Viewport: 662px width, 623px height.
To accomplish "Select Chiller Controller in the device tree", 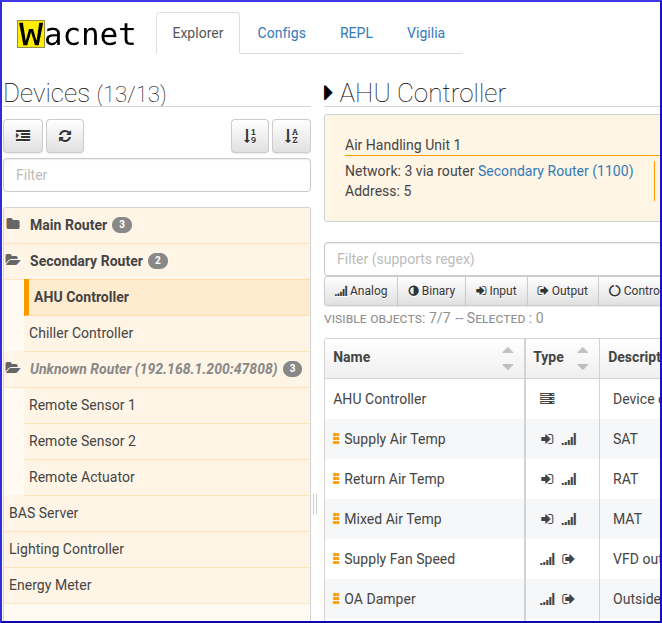I will click(x=81, y=333).
